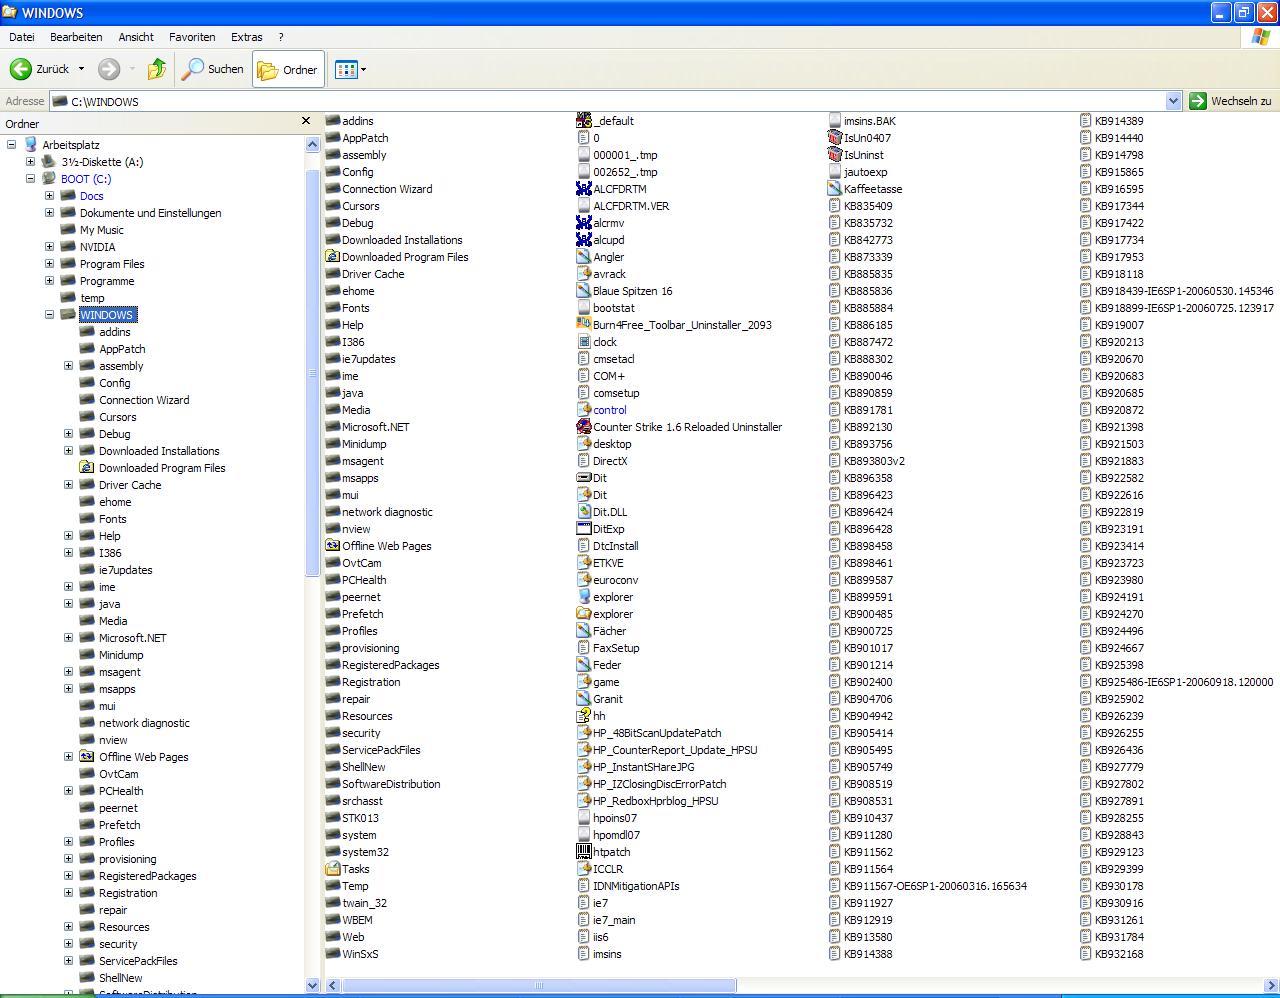
Task: Select the _default file icon
Action: pos(584,121)
